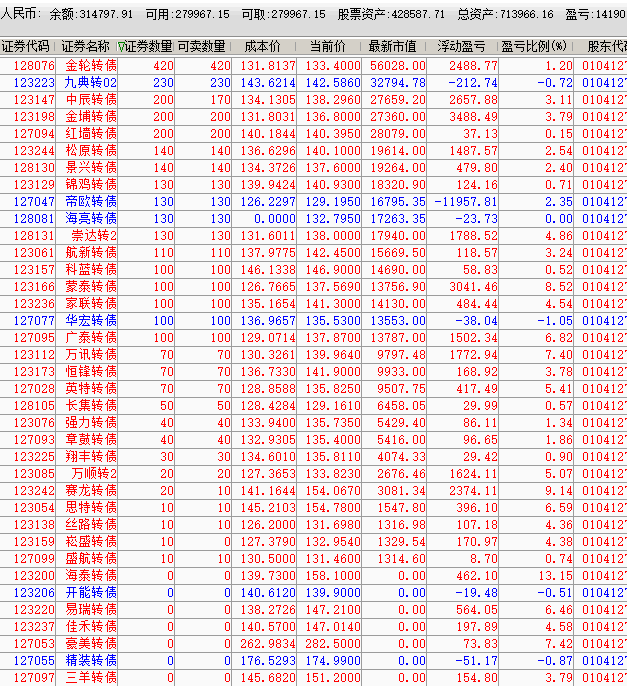Select the 航新转债 row name

[91, 253]
